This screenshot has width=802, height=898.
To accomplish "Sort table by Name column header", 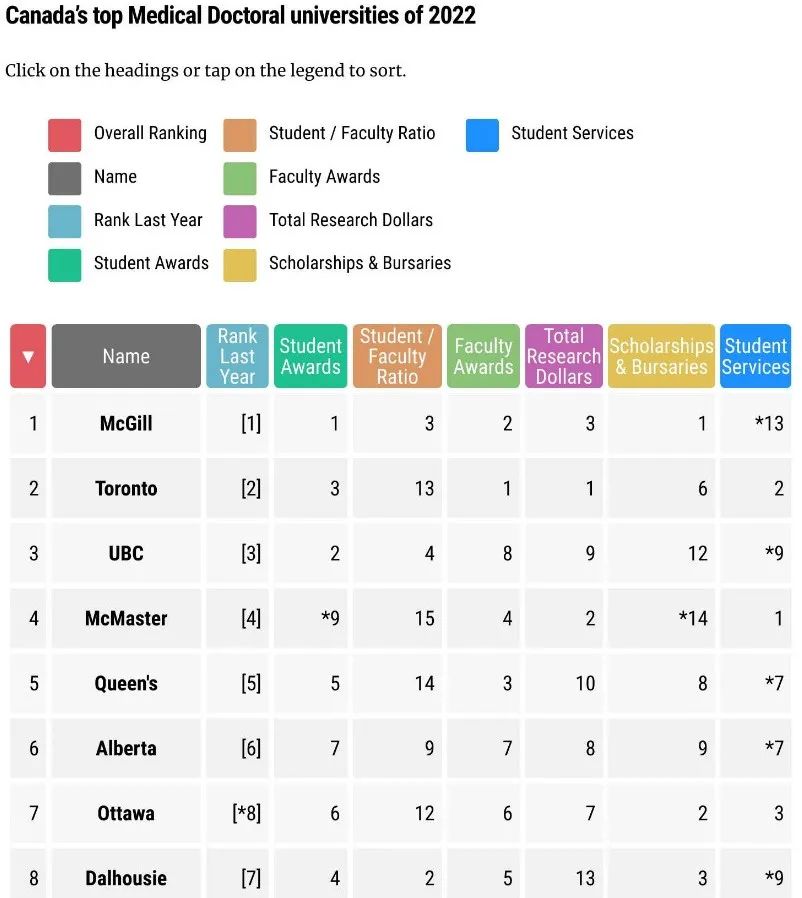I will pyautogui.click(x=126, y=356).
